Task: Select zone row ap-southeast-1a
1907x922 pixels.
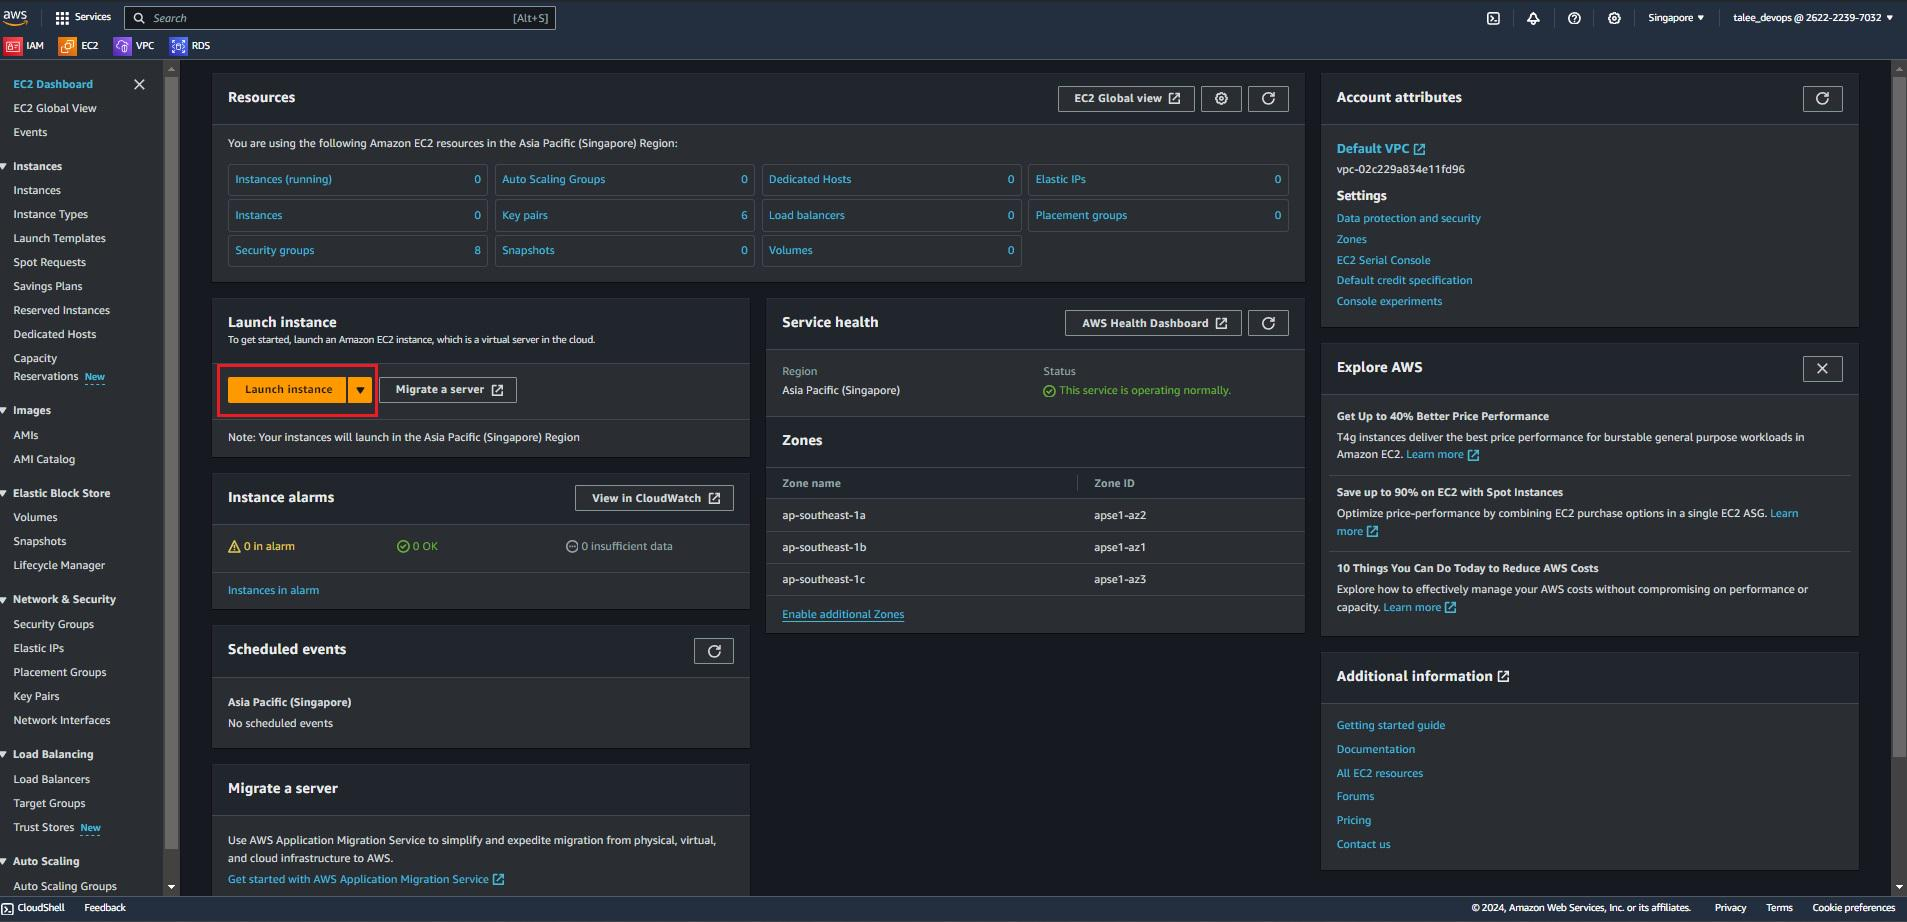Action: point(1035,516)
